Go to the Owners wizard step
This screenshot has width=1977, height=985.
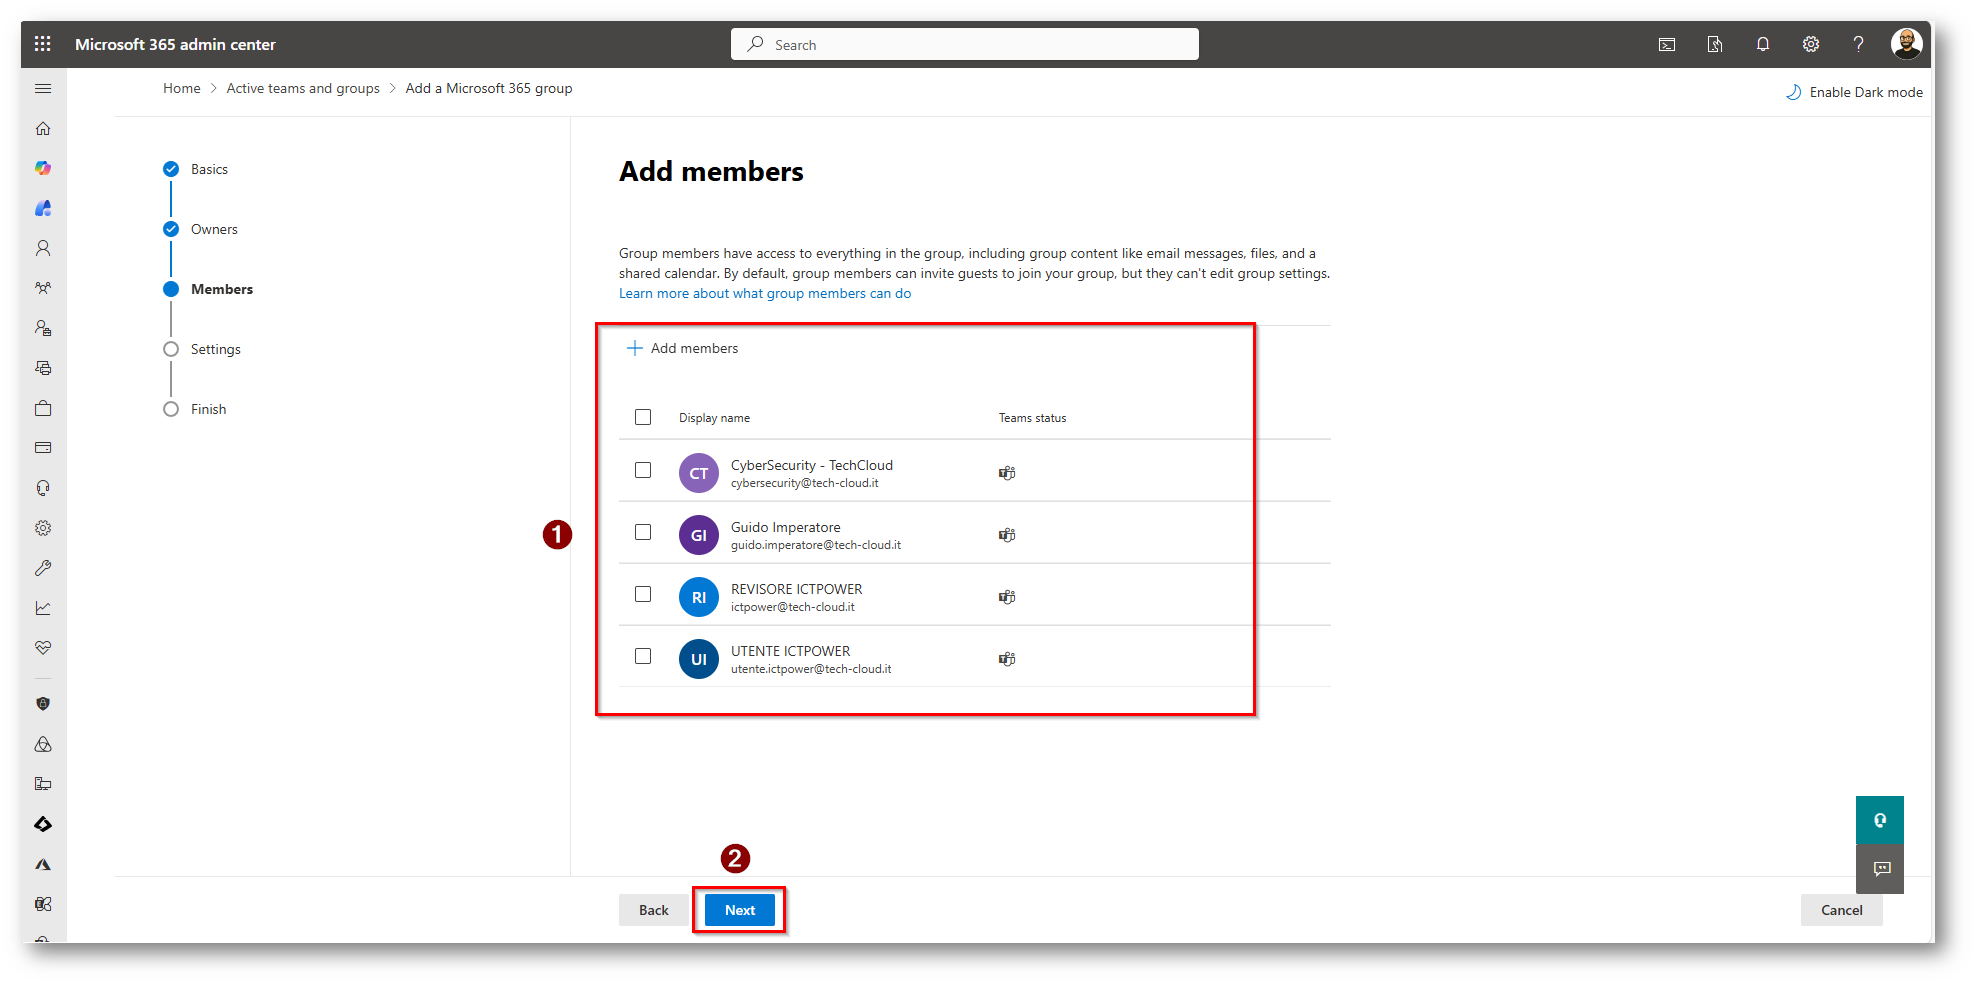[214, 229]
